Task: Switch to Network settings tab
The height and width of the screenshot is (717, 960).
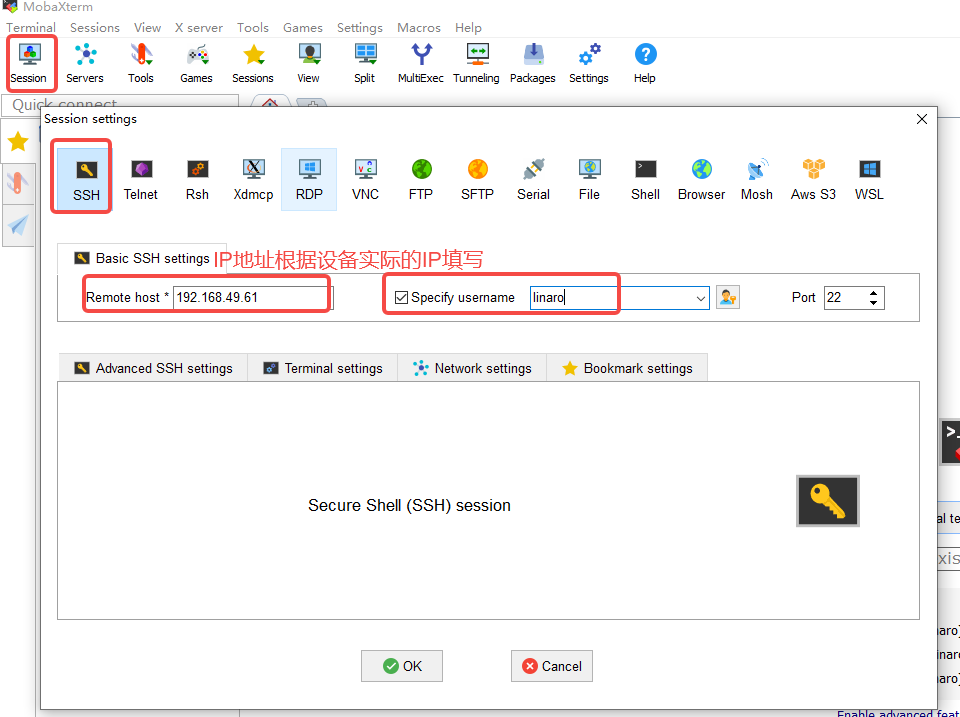Action: (x=472, y=368)
